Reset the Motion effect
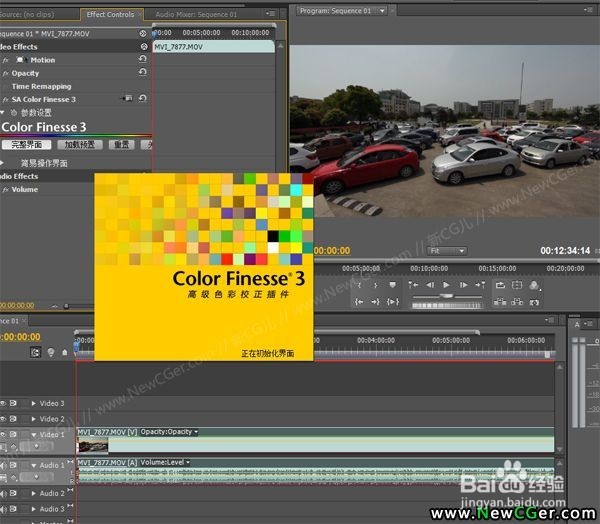600x524 pixels. pyautogui.click(x=142, y=59)
